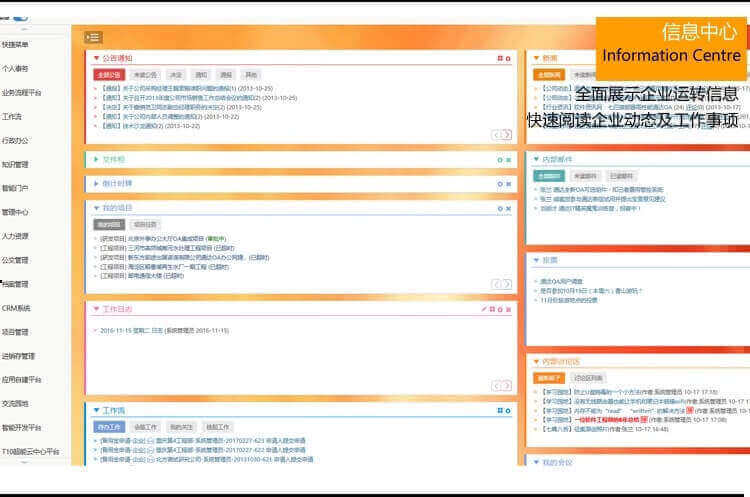The width and height of the screenshot is (750, 497).
Task: Open CRM系统 from the sidebar menu
Action: coord(16,308)
